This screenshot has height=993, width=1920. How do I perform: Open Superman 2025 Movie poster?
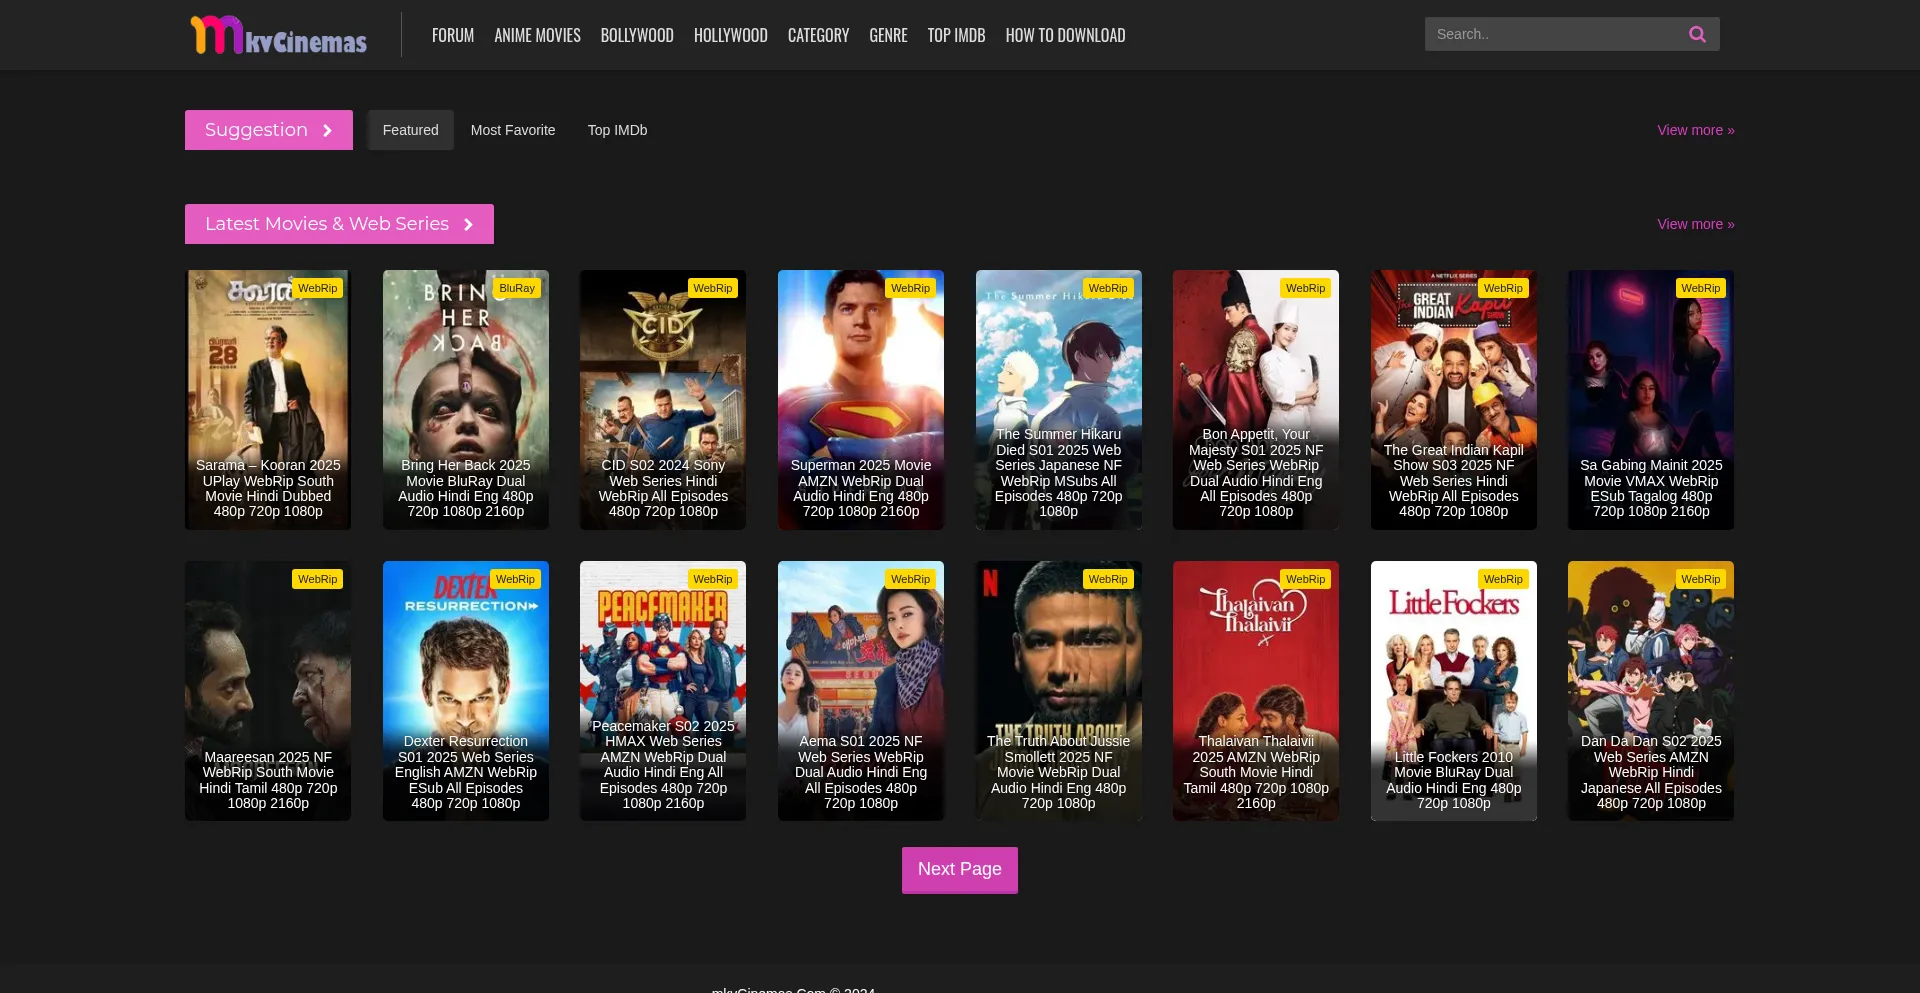pos(861,400)
